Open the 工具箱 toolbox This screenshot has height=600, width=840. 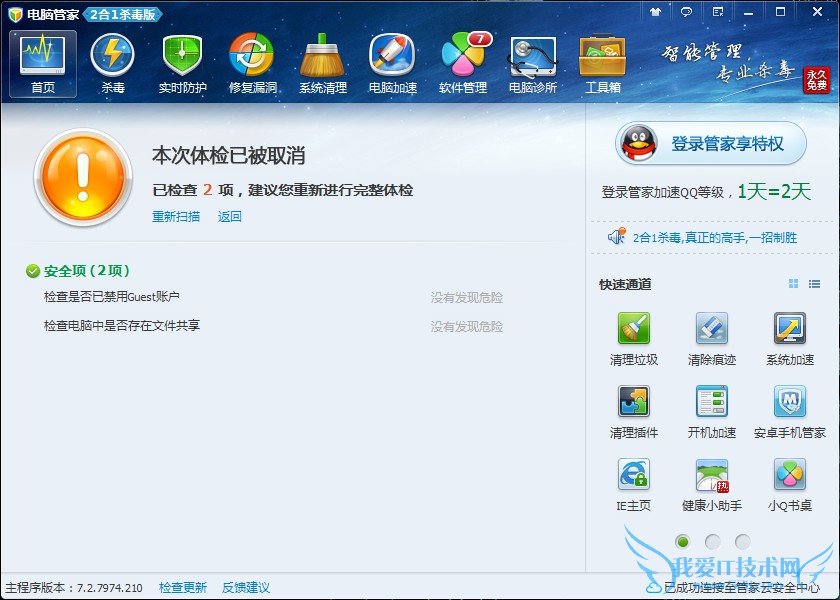click(x=603, y=64)
